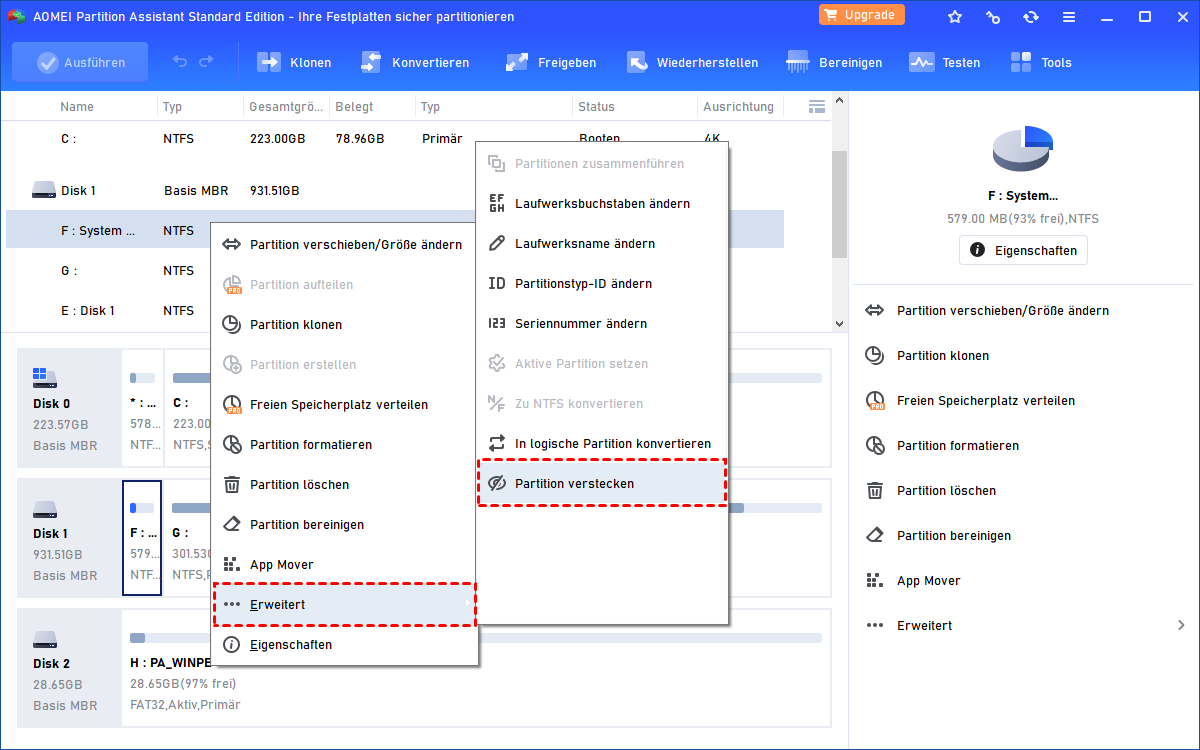The width and height of the screenshot is (1200, 750).
Task: Sort by the Status column header
Action: coord(596,106)
